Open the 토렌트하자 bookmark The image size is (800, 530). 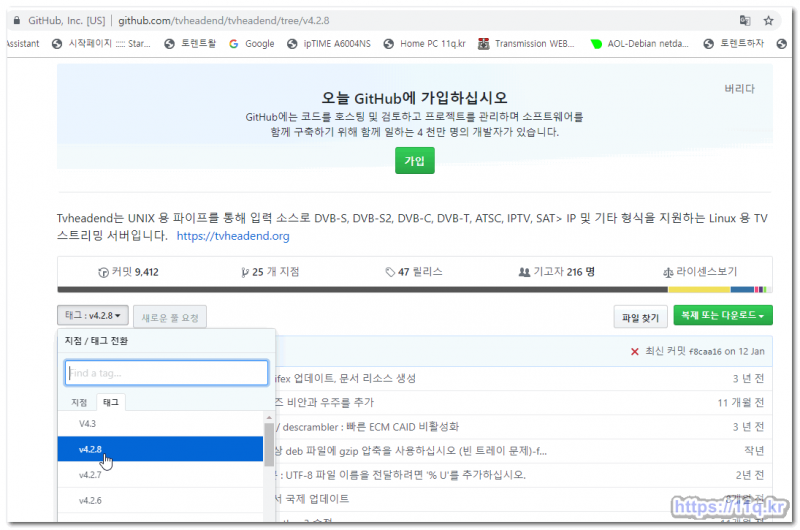pos(734,44)
